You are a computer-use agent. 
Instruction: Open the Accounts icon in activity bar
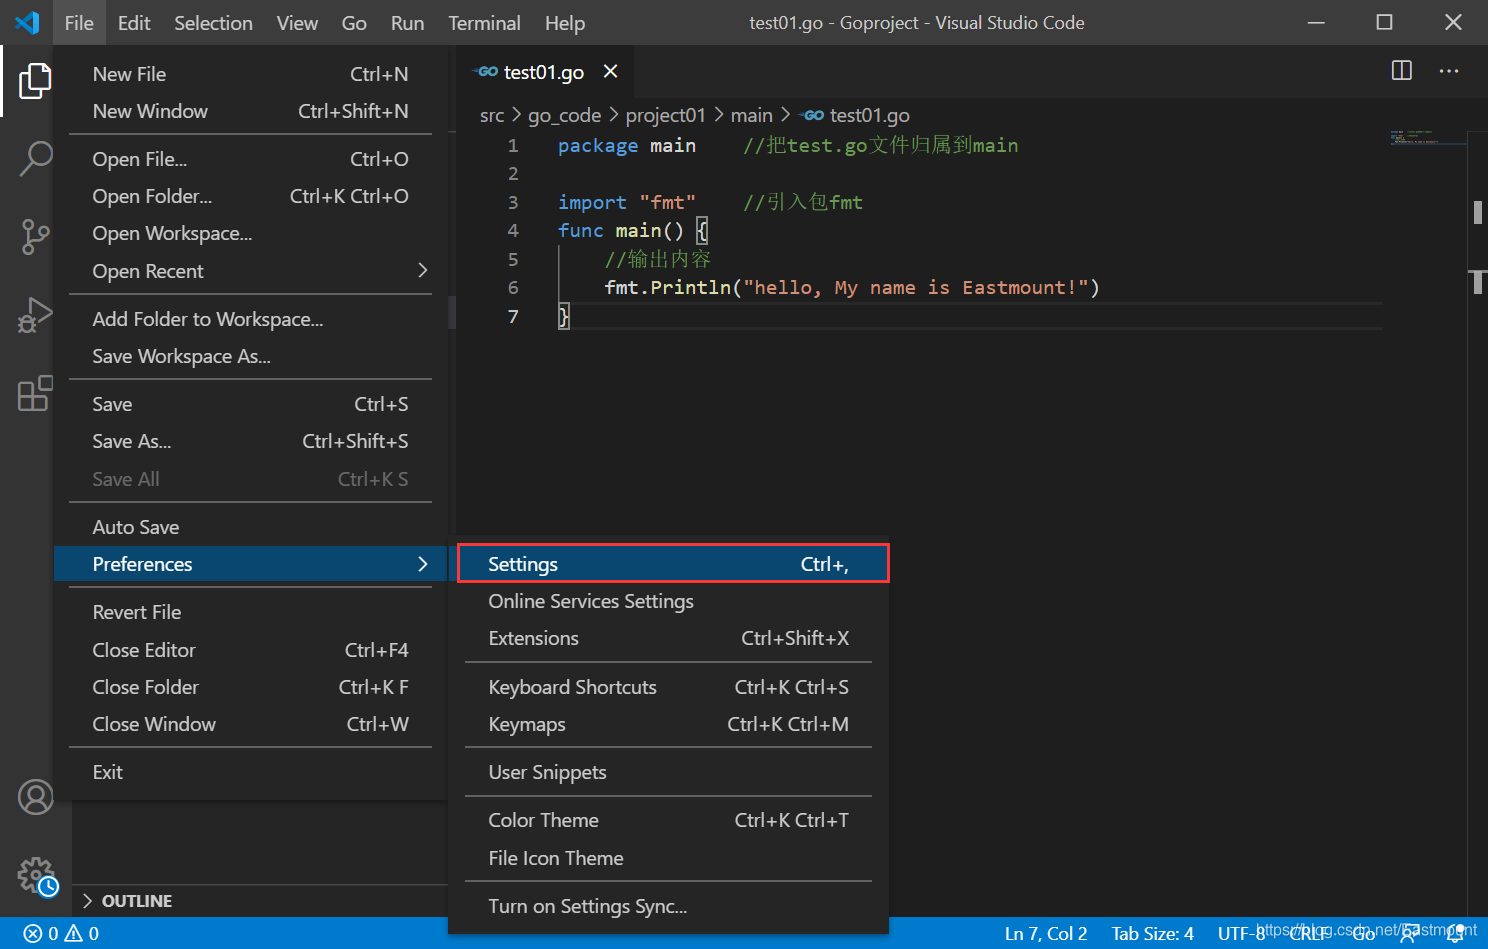pyautogui.click(x=35, y=797)
